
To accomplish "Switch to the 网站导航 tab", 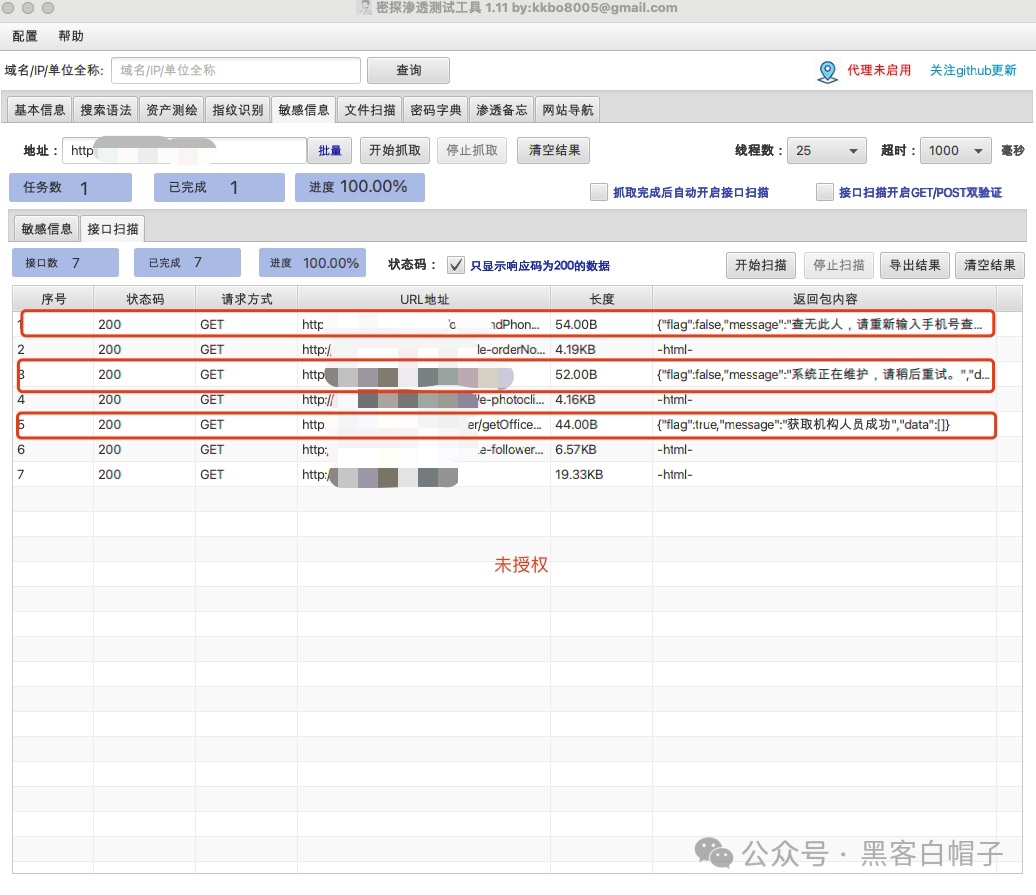I will pos(568,110).
